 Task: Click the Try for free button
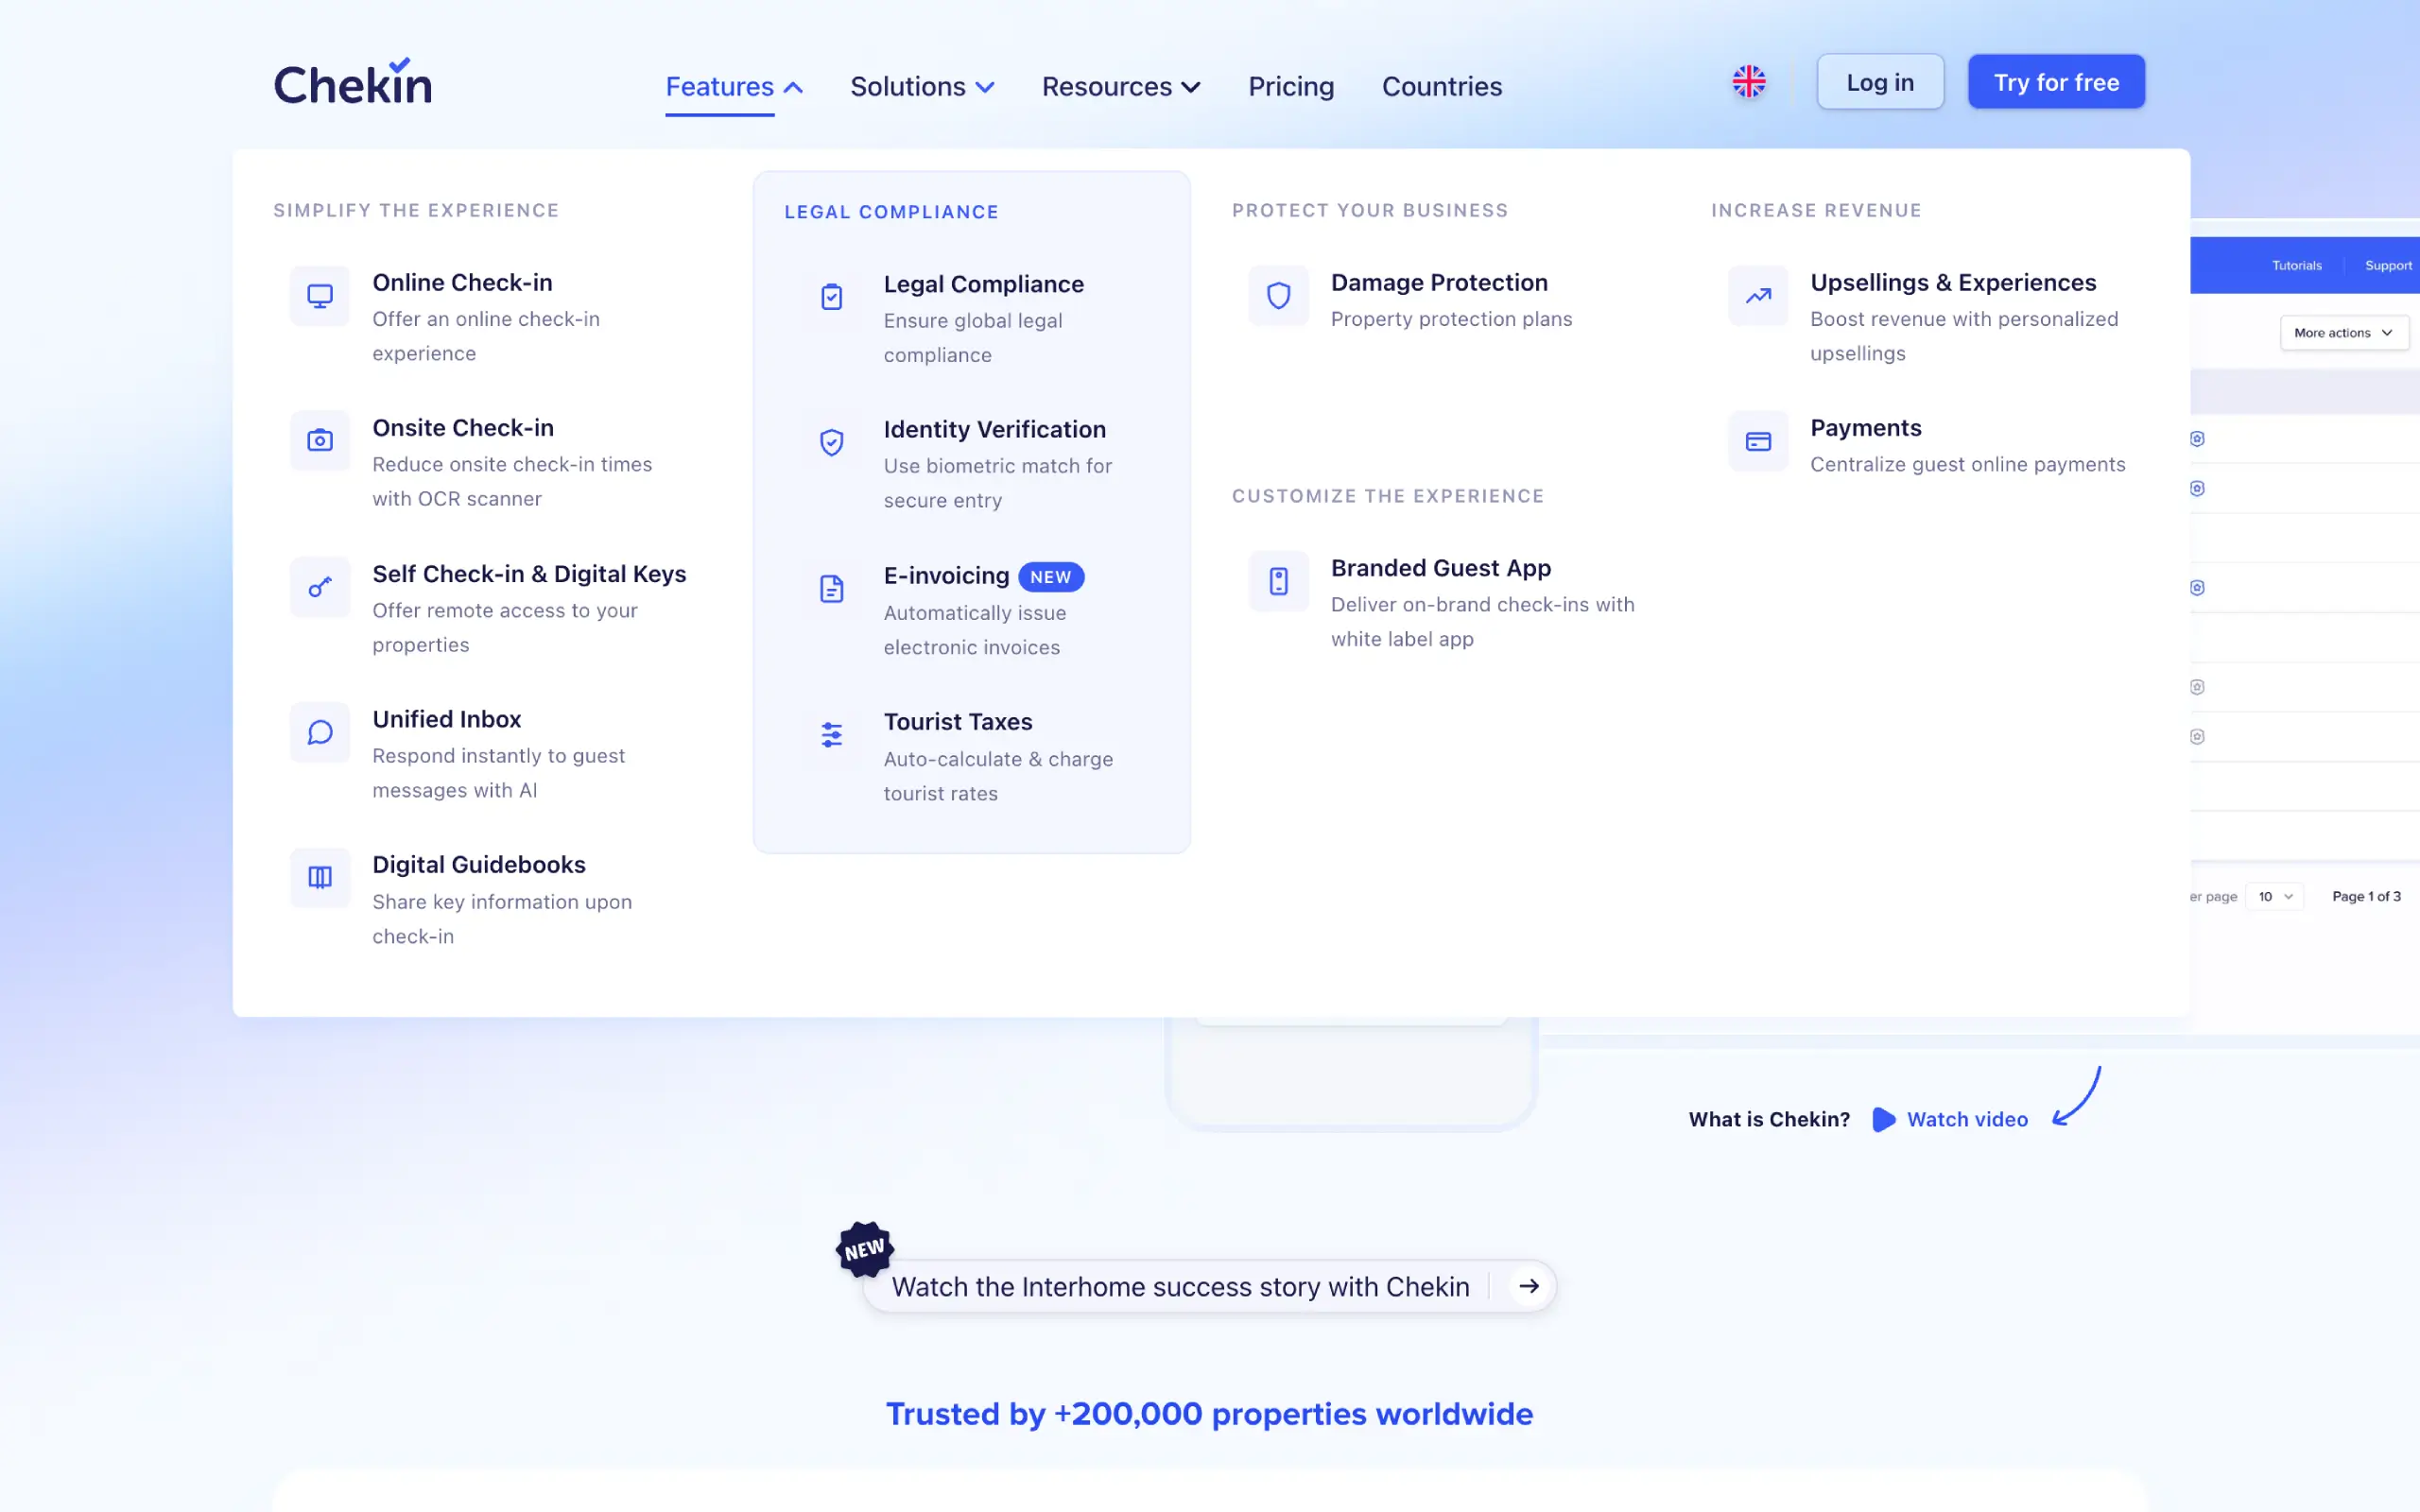click(2056, 82)
